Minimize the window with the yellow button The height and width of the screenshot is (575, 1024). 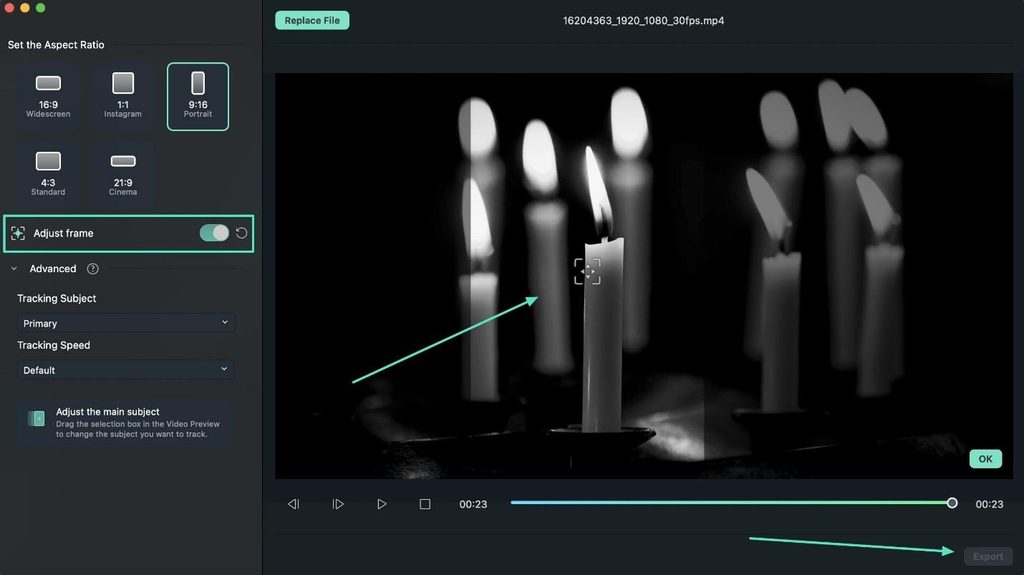tap(25, 8)
